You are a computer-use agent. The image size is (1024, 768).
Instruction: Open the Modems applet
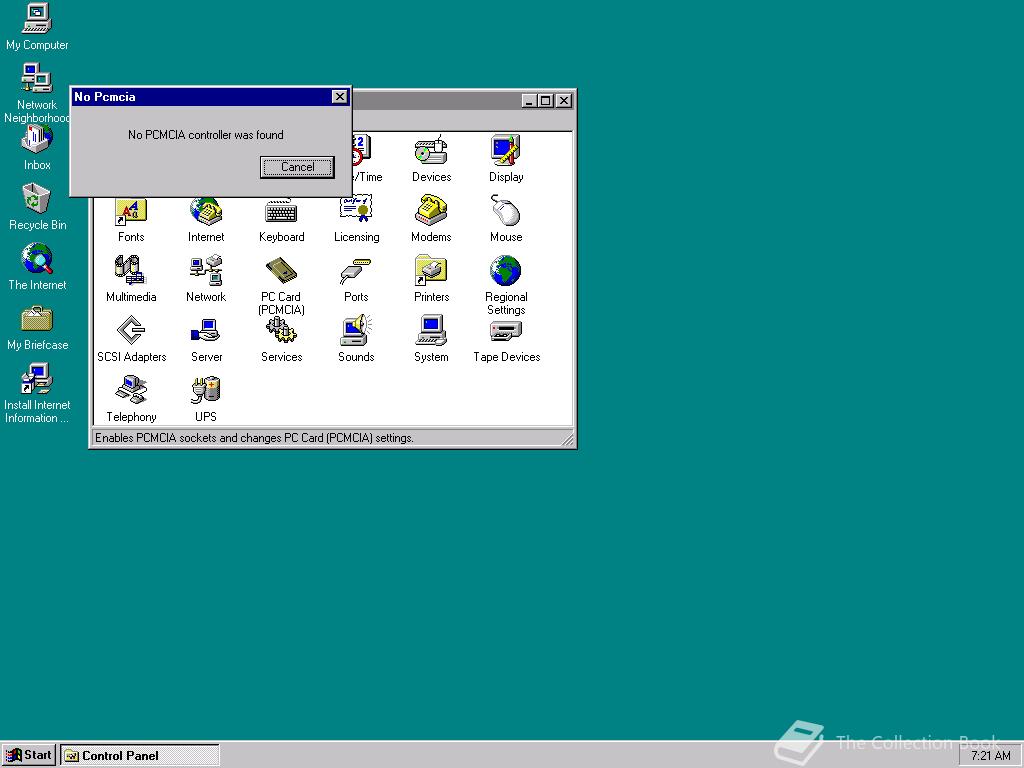coord(431,219)
